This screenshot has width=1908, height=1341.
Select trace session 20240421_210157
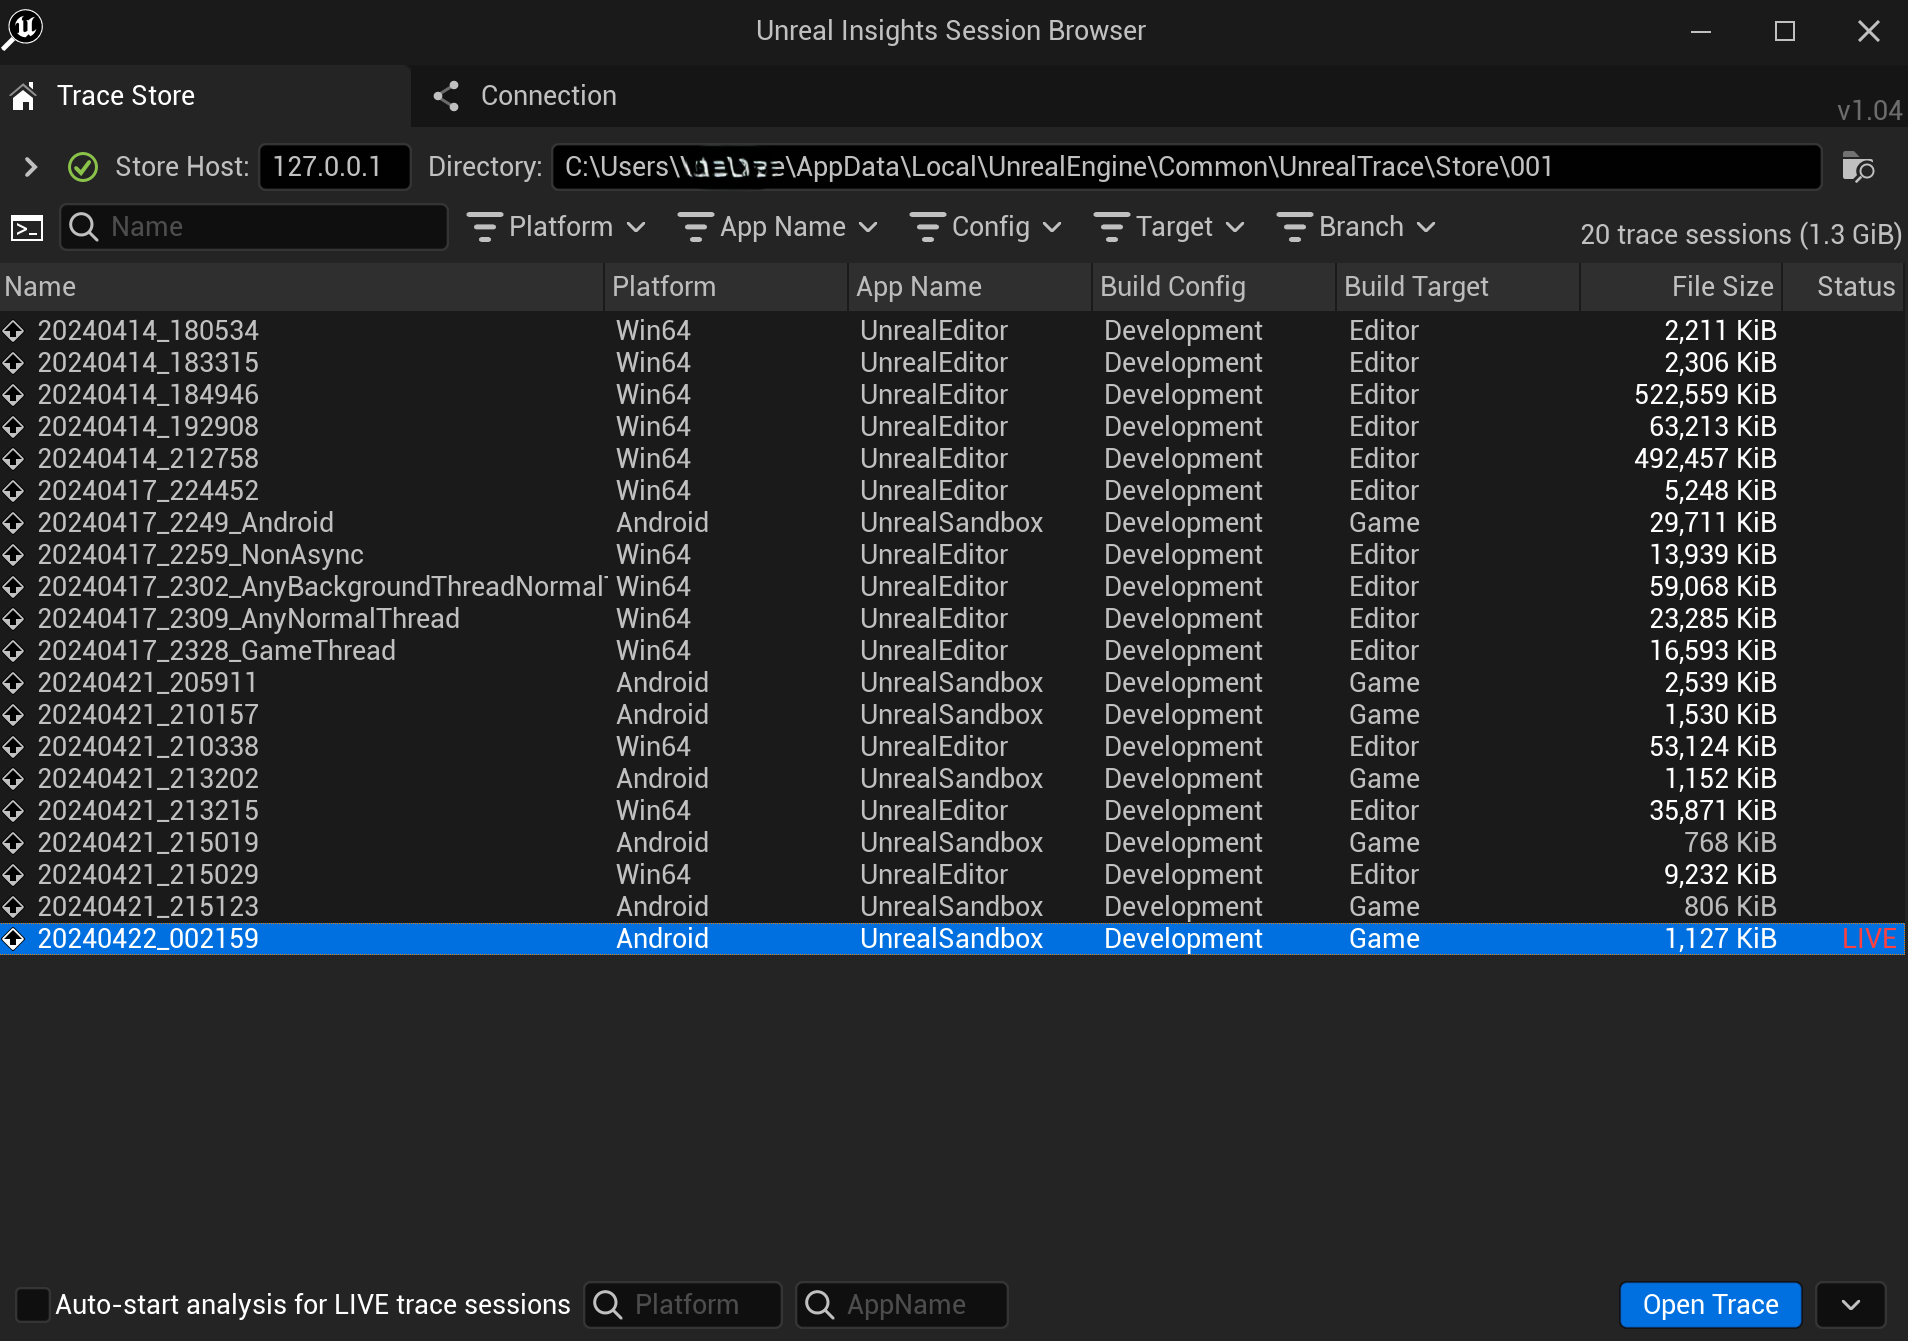click(952, 715)
